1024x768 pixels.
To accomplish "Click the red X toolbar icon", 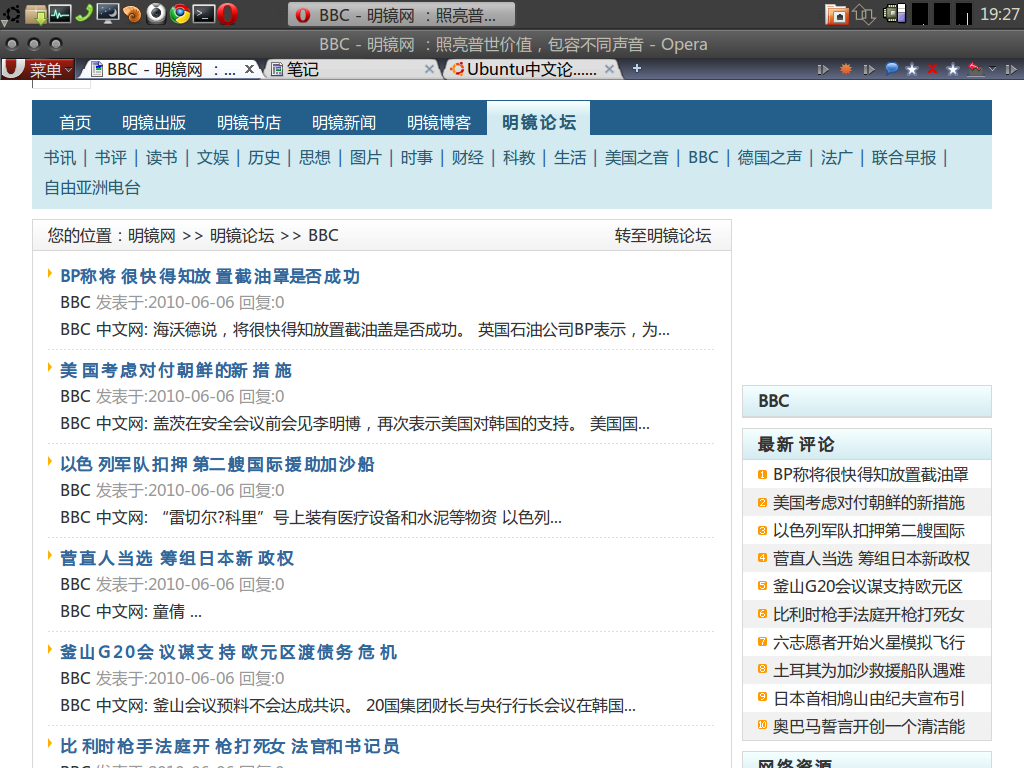I will click(933, 69).
